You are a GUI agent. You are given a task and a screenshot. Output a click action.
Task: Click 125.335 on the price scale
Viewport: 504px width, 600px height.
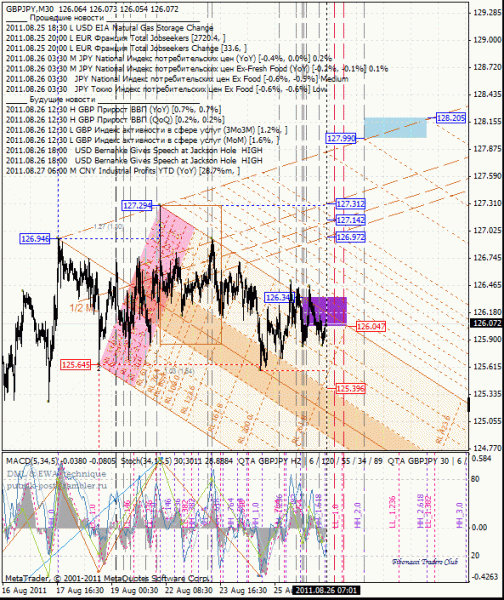click(487, 394)
